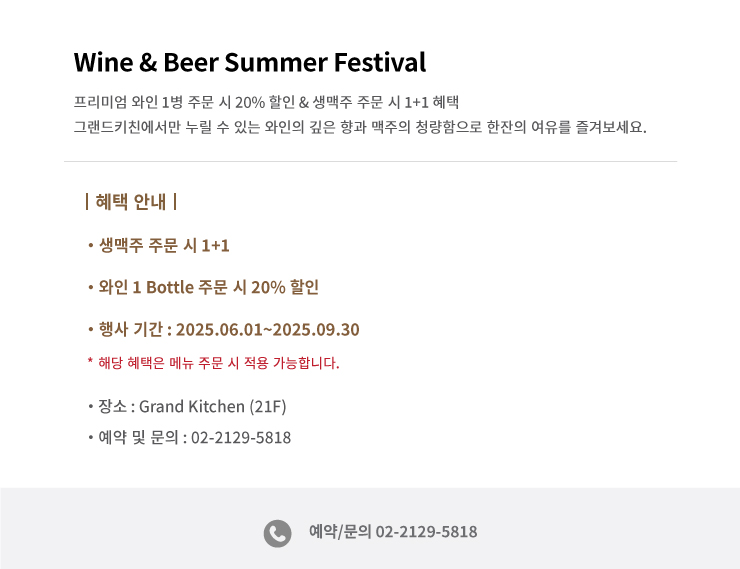Click the 장소 : Grand Kitchen (21F) line
740x569 pixels.
[x=187, y=406]
